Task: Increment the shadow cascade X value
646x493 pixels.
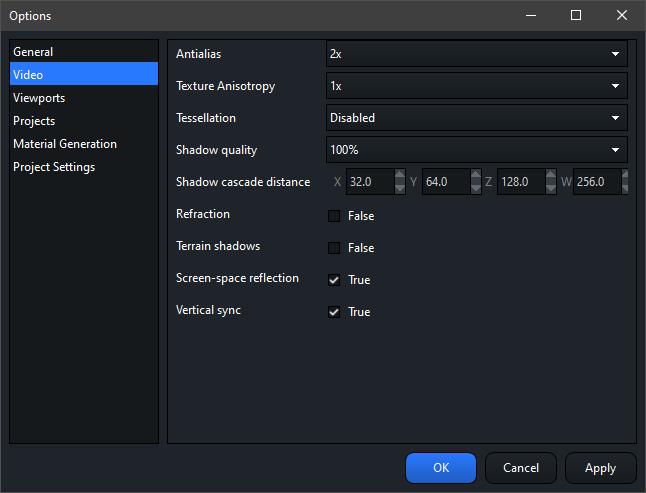Action: click(400, 176)
